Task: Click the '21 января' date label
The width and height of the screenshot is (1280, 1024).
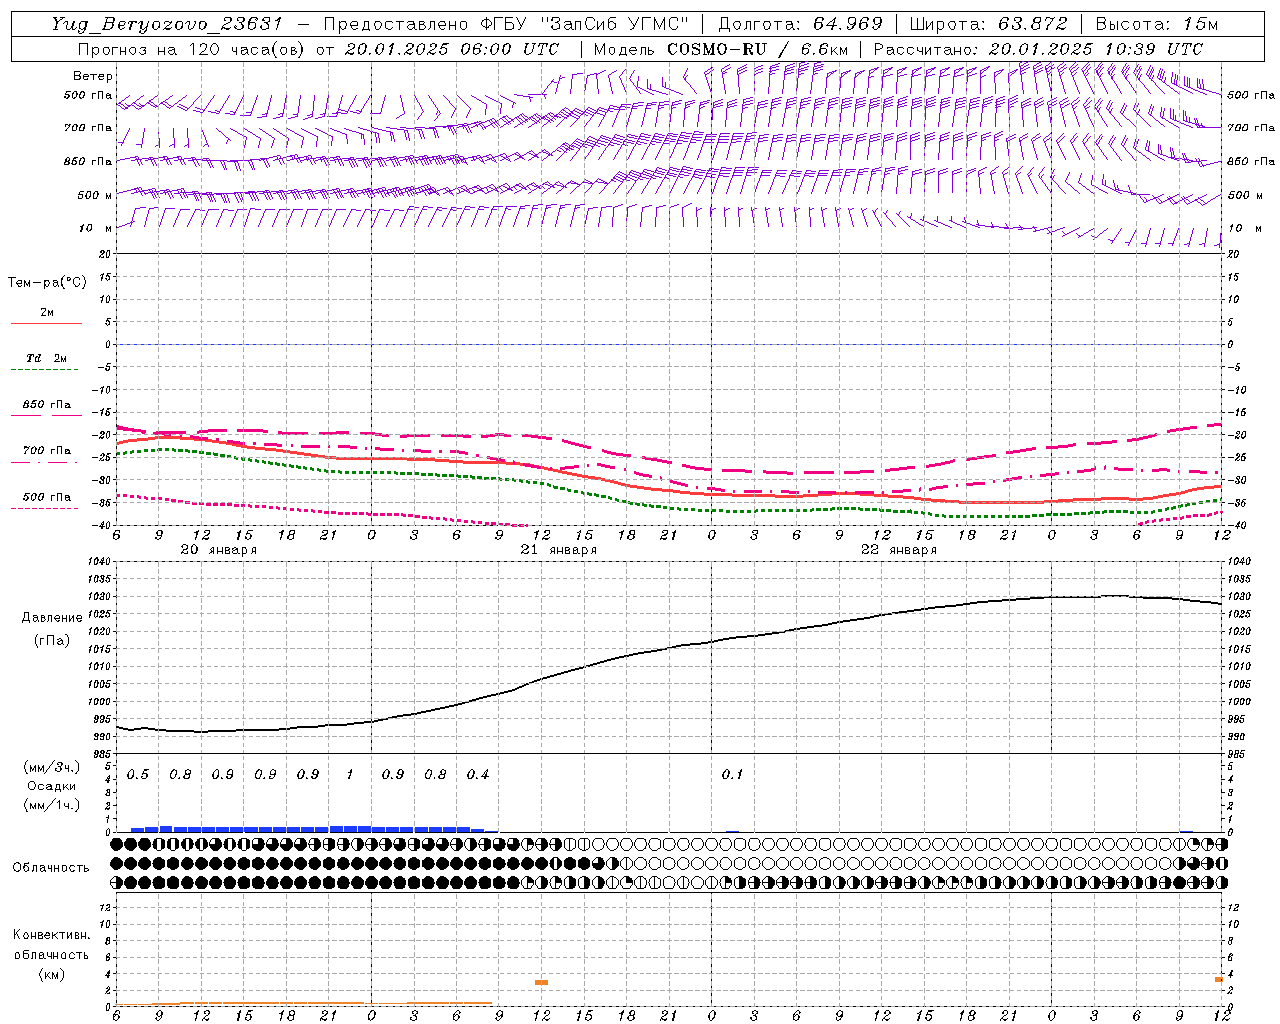Action: tap(558, 550)
